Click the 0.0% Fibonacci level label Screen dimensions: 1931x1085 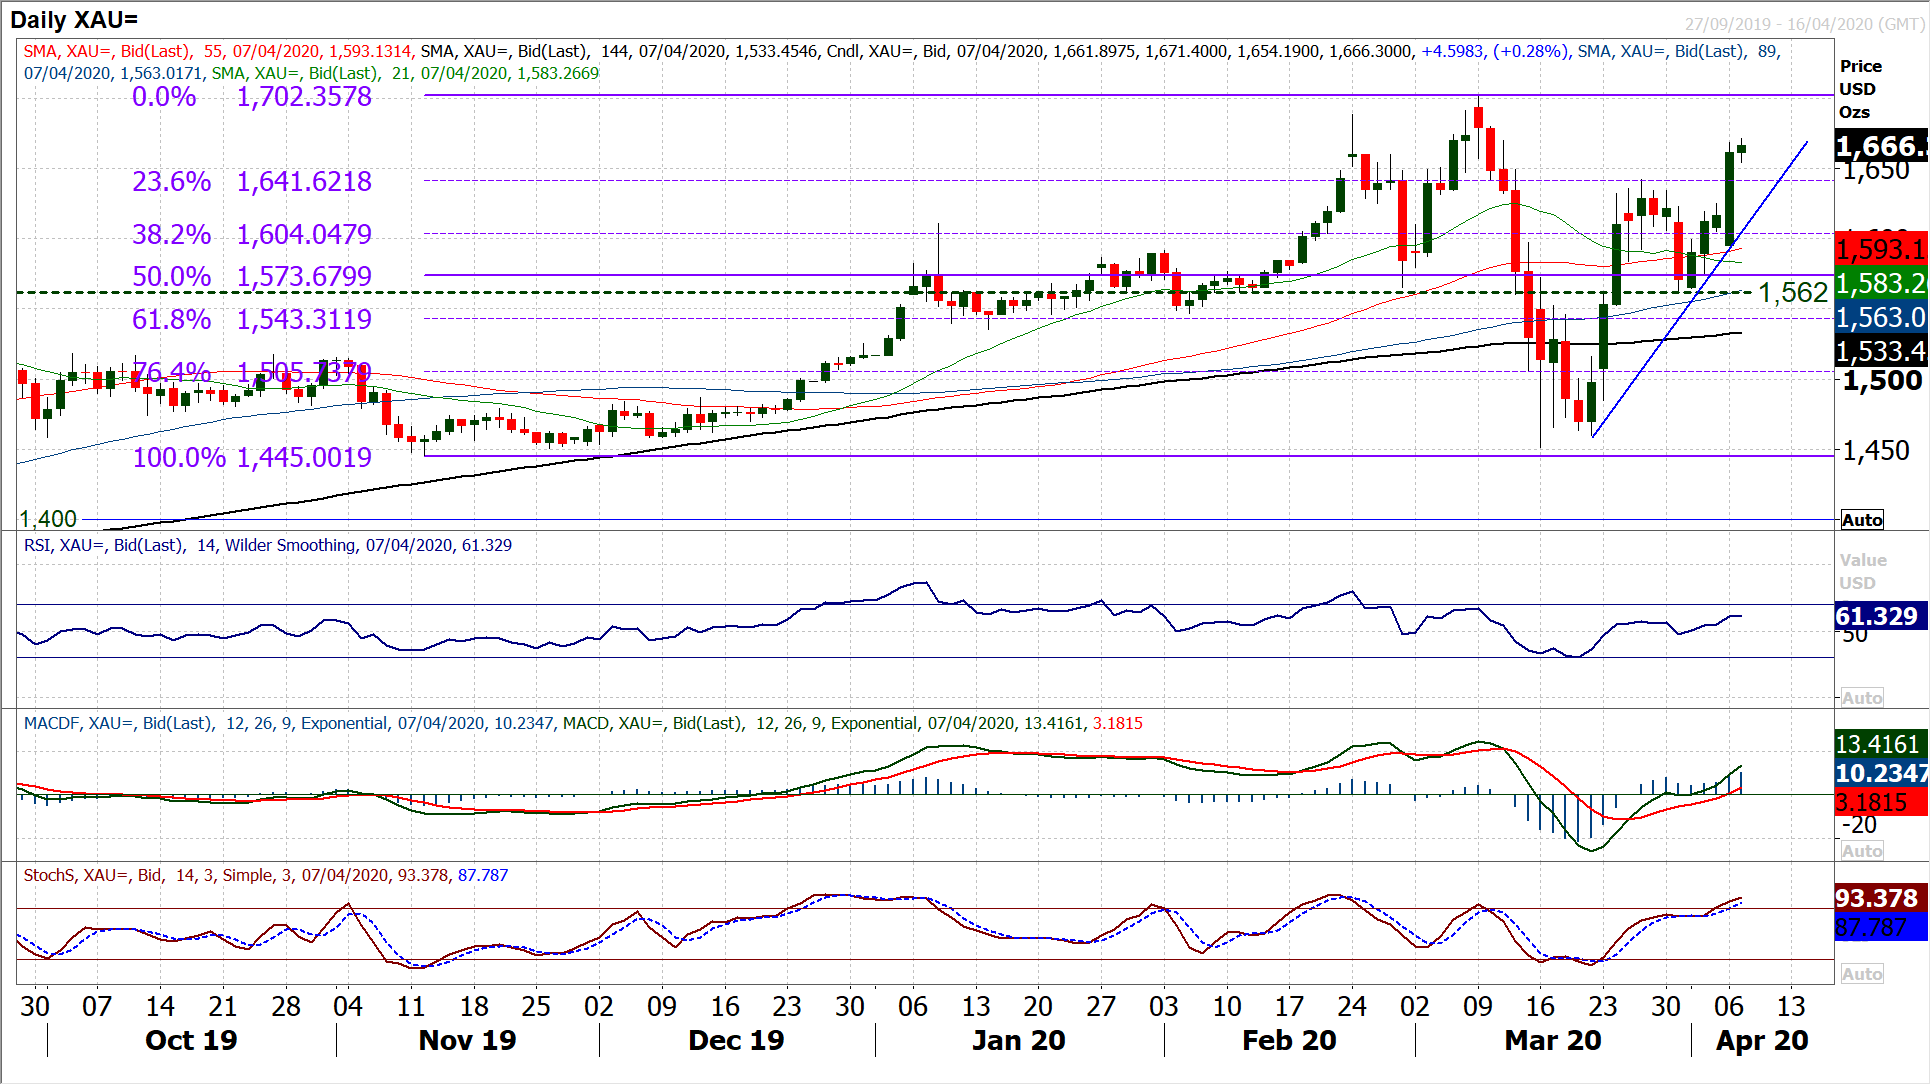tap(164, 97)
